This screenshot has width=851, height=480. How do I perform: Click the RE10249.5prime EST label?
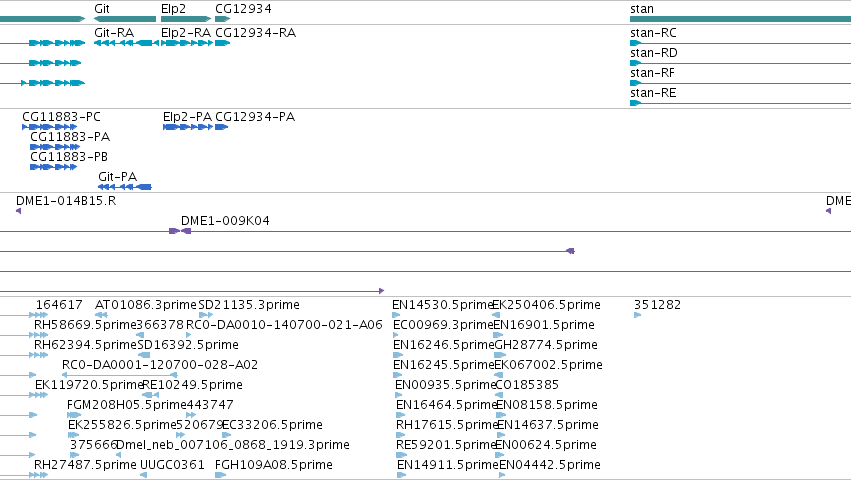(193, 385)
